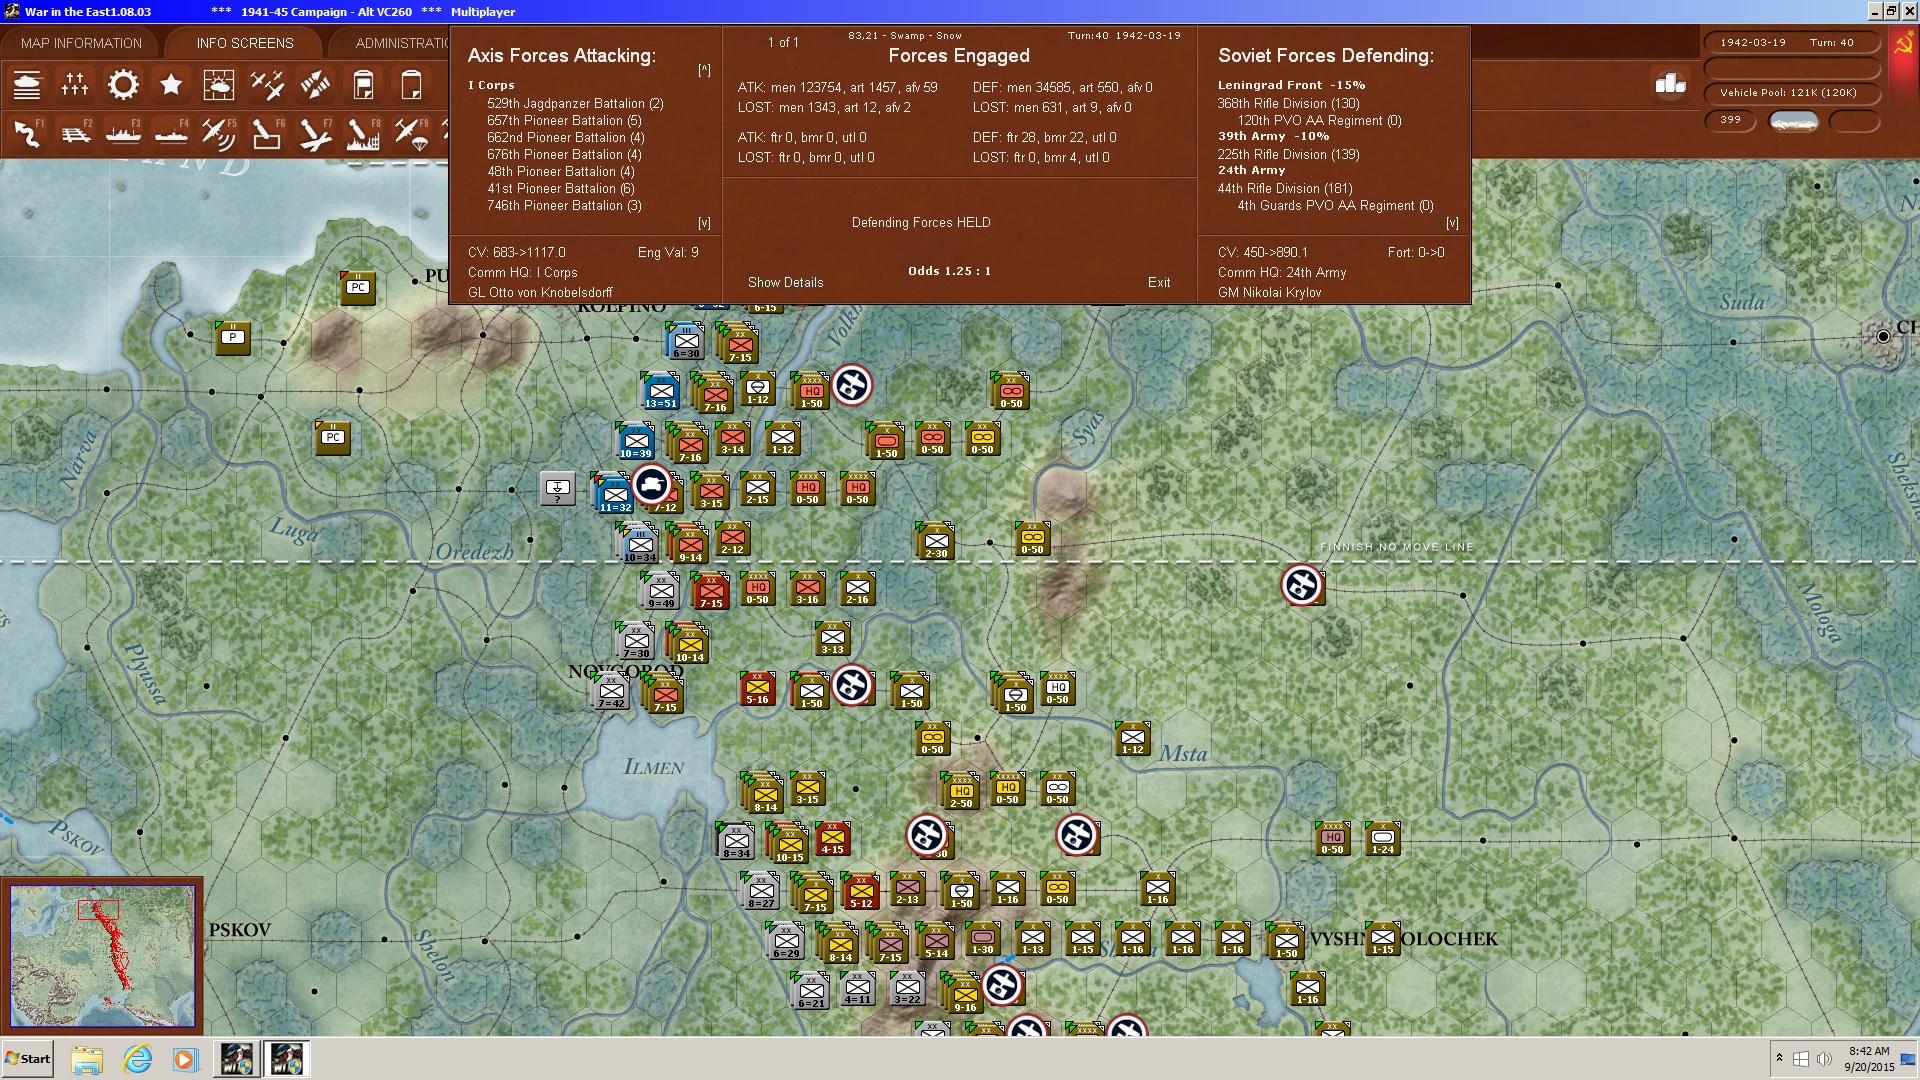Image resolution: width=1920 pixels, height=1080 pixels.
Task: Click the Vehicle Pool 121K indicator
Action: tap(1790, 91)
